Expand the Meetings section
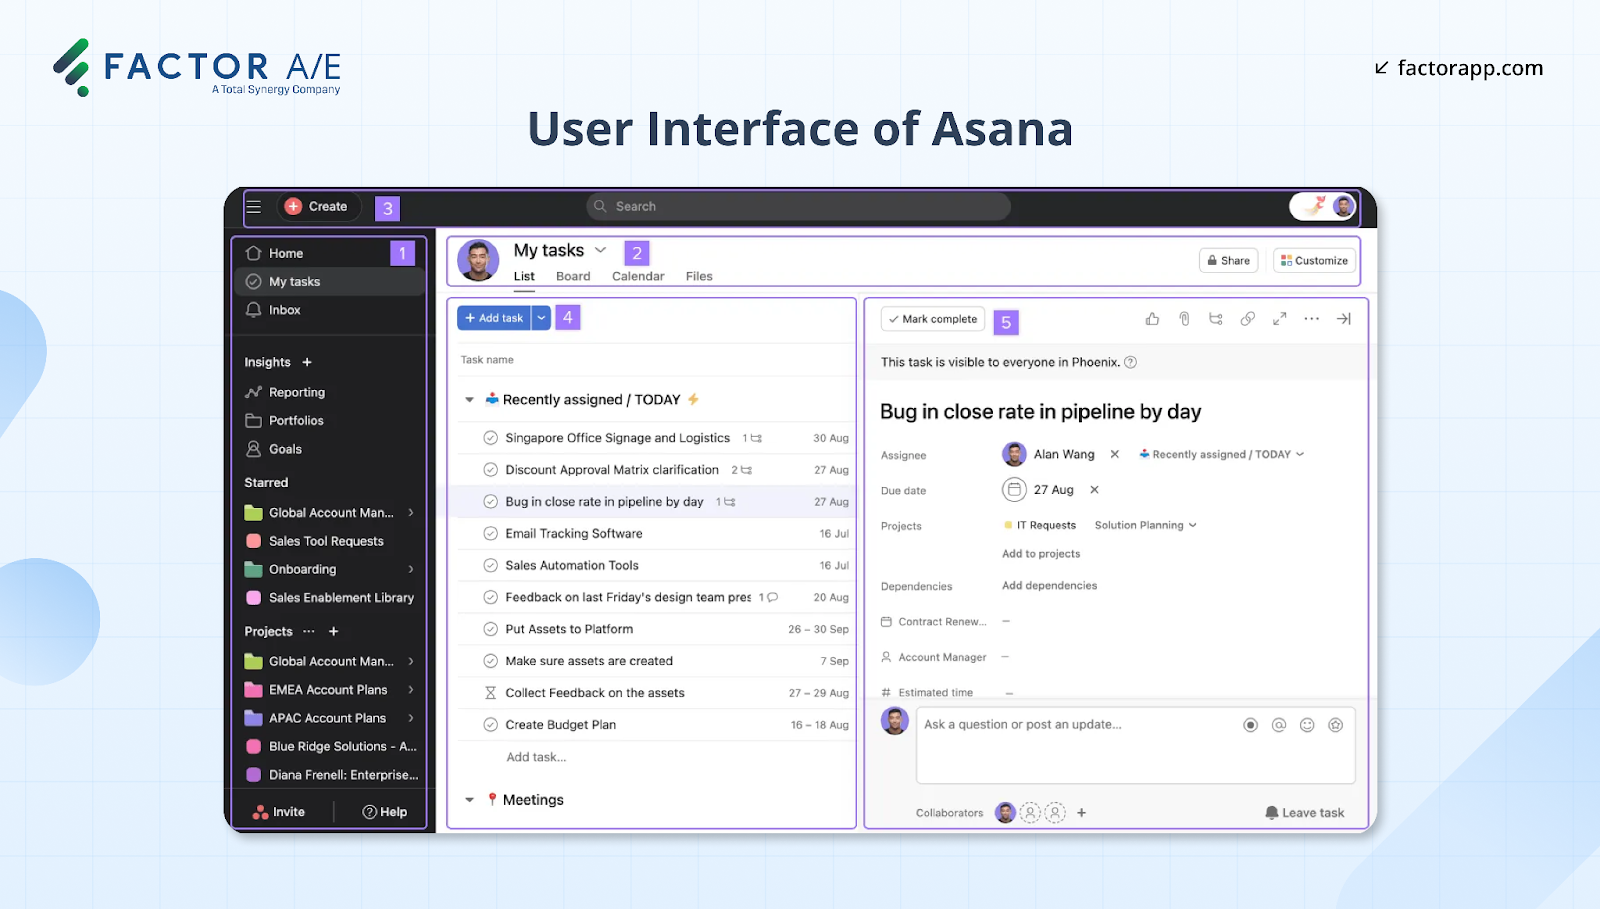Viewport: 1600px width, 909px height. pyautogui.click(x=469, y=799)
